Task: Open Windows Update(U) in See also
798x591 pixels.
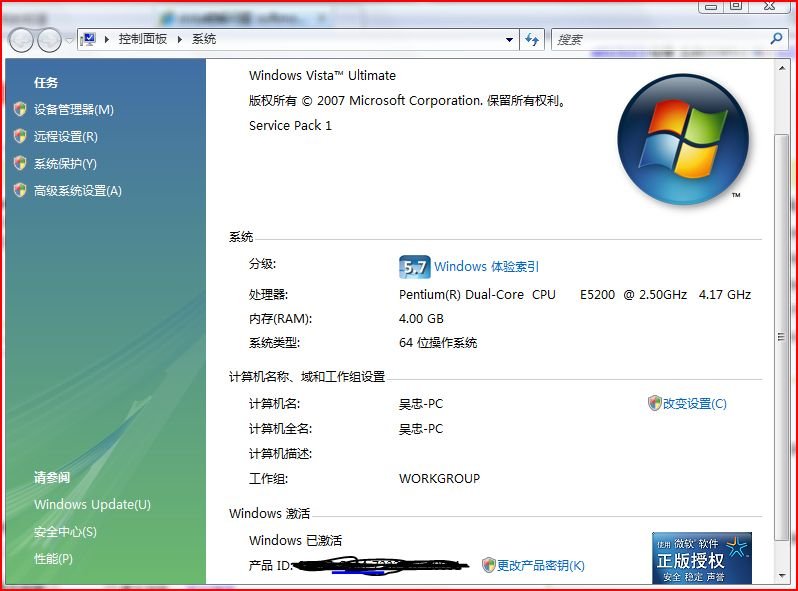Action: point(92,504)
